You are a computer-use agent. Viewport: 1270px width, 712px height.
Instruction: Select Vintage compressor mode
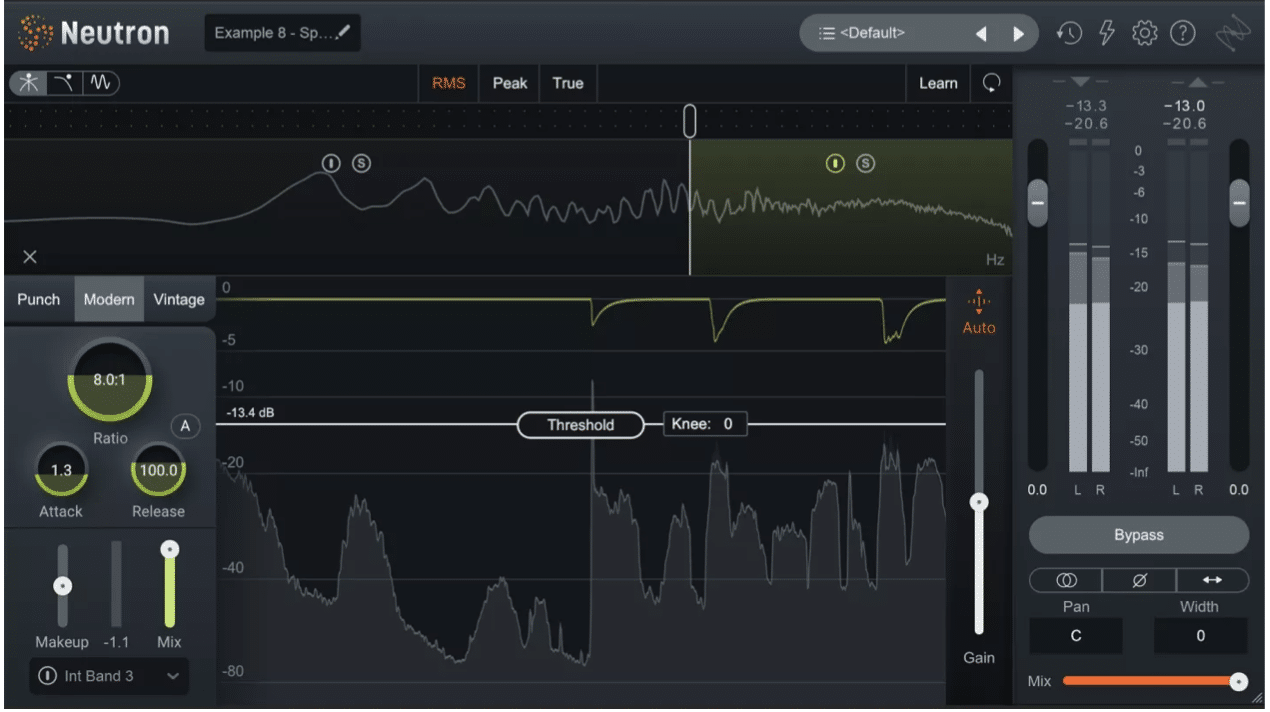coord(178,299)
